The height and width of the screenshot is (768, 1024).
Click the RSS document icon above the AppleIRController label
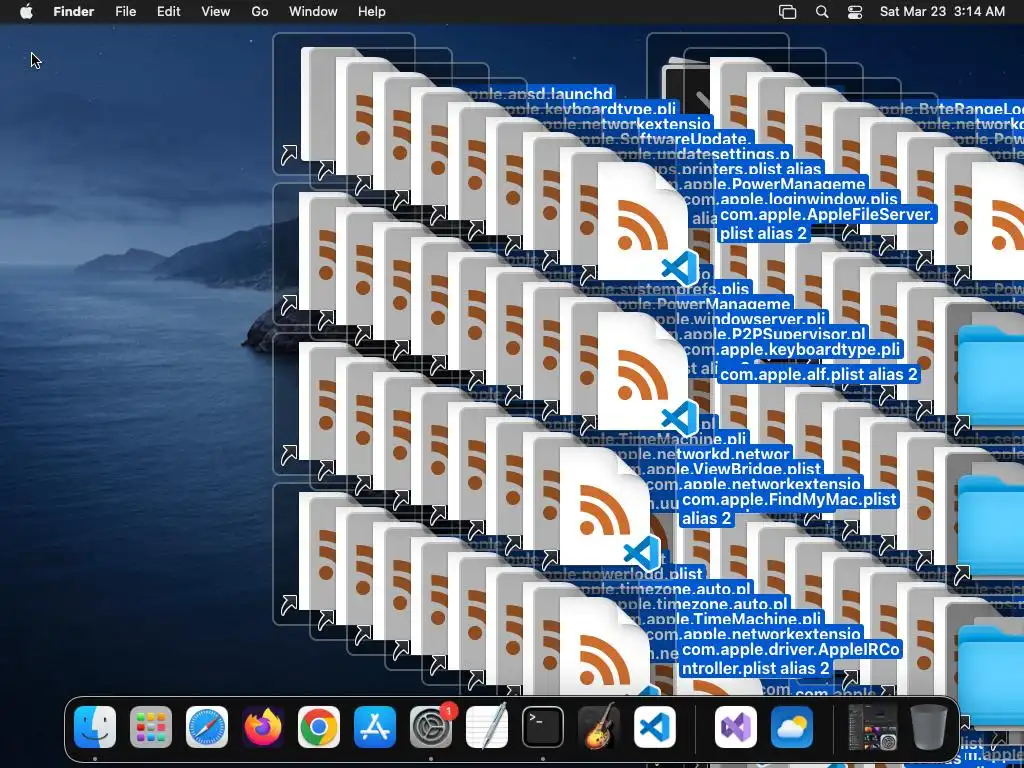(x=605, y=647)
